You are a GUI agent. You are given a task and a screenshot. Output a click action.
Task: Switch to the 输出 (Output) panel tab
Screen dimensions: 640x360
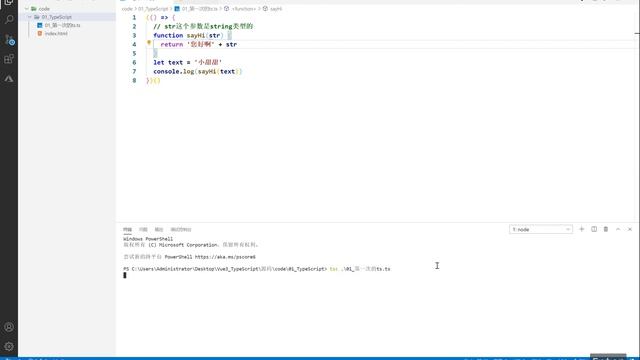pos(159,229)
